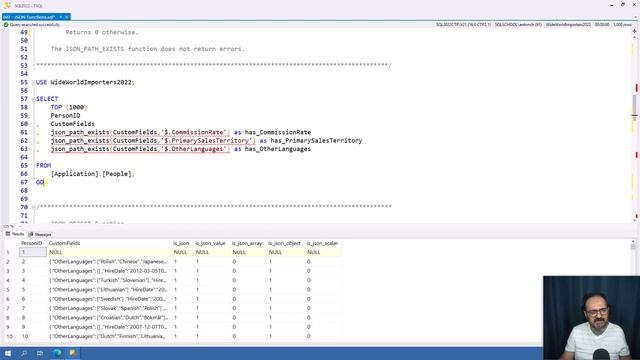Viewport: 640px width, 360px height.
Task: Click the PersonID column header
Action: point(32,243)
